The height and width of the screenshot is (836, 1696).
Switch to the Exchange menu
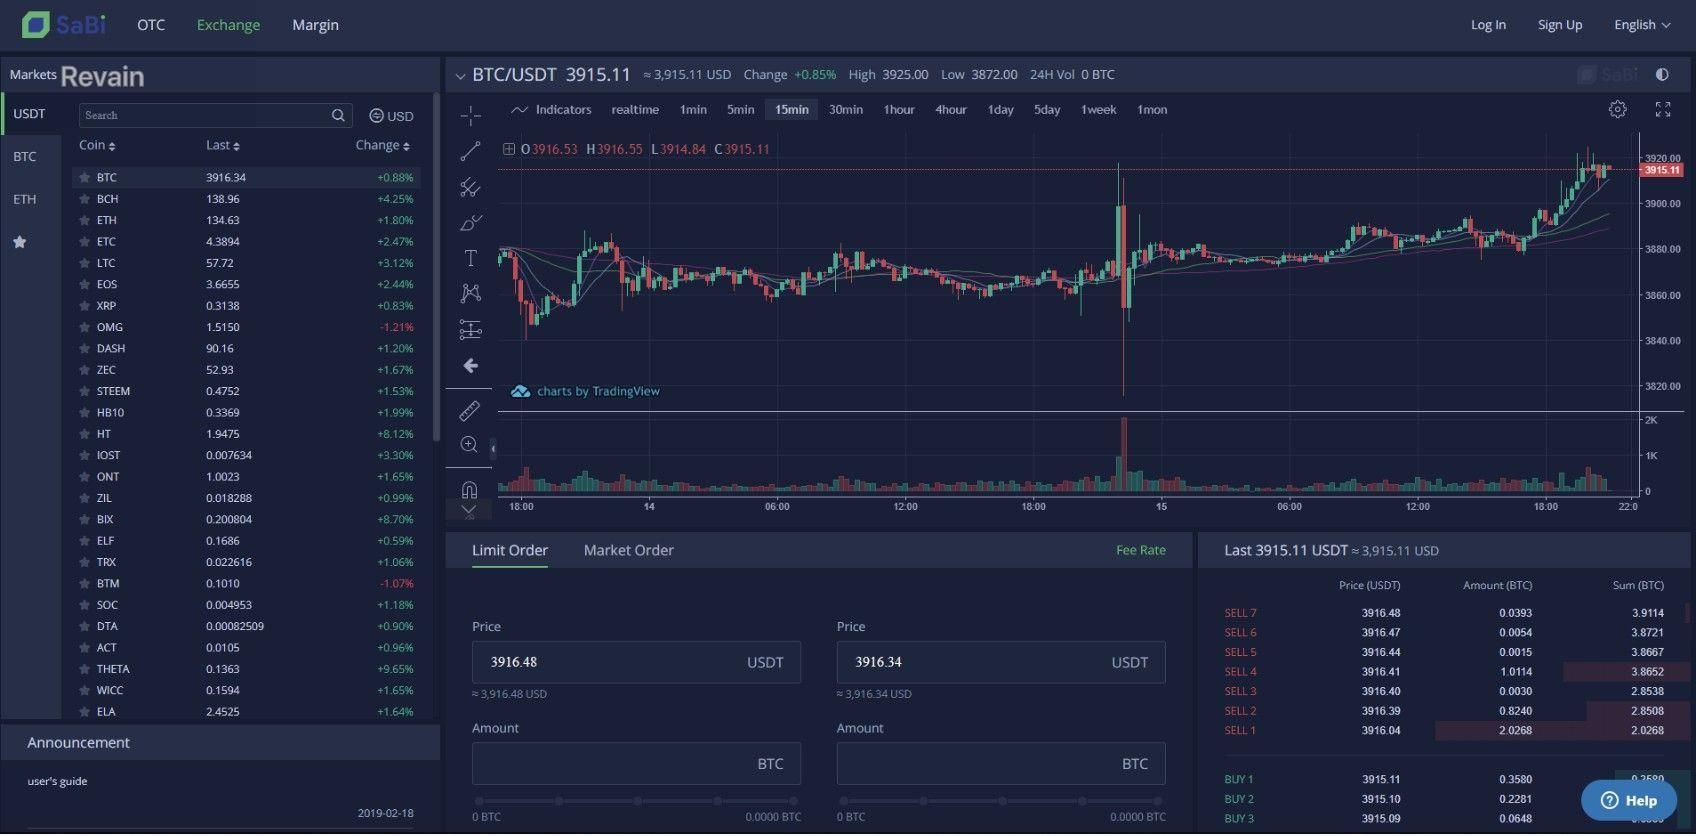tap(228, 25)
